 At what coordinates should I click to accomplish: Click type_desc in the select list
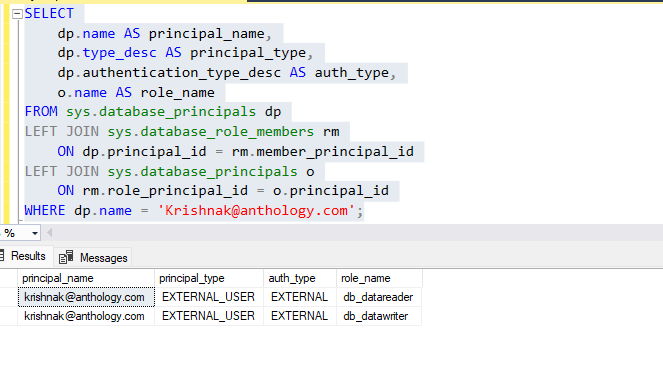[119, 53]
